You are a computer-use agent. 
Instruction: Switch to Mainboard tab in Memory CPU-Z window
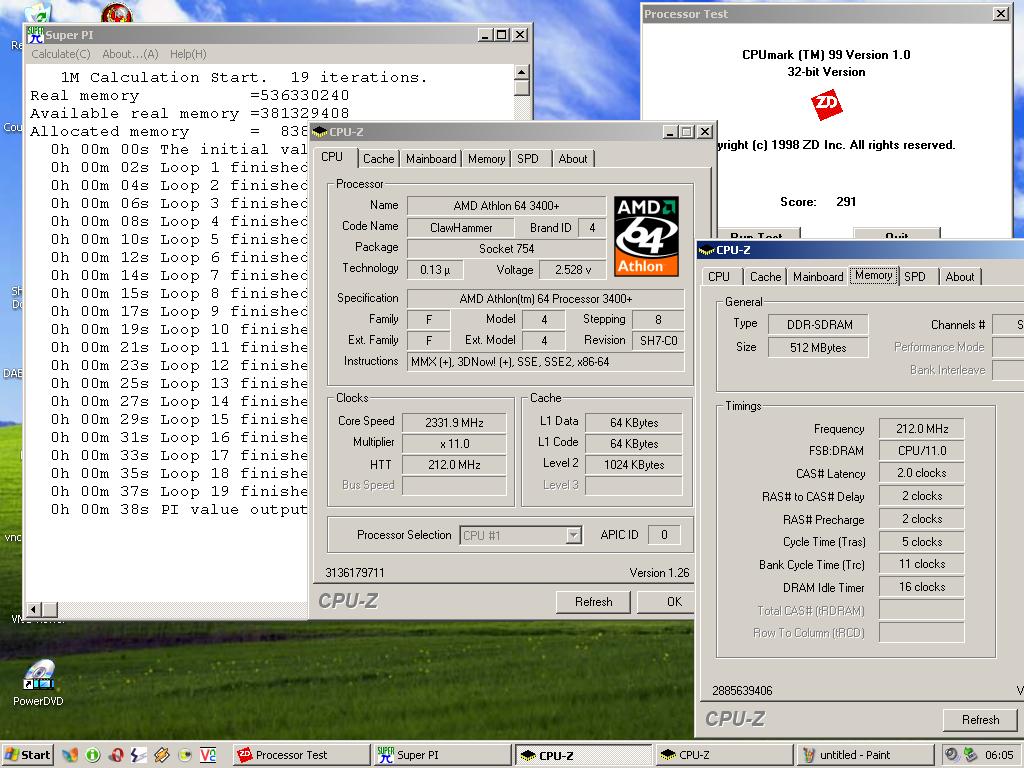point(818,277)
